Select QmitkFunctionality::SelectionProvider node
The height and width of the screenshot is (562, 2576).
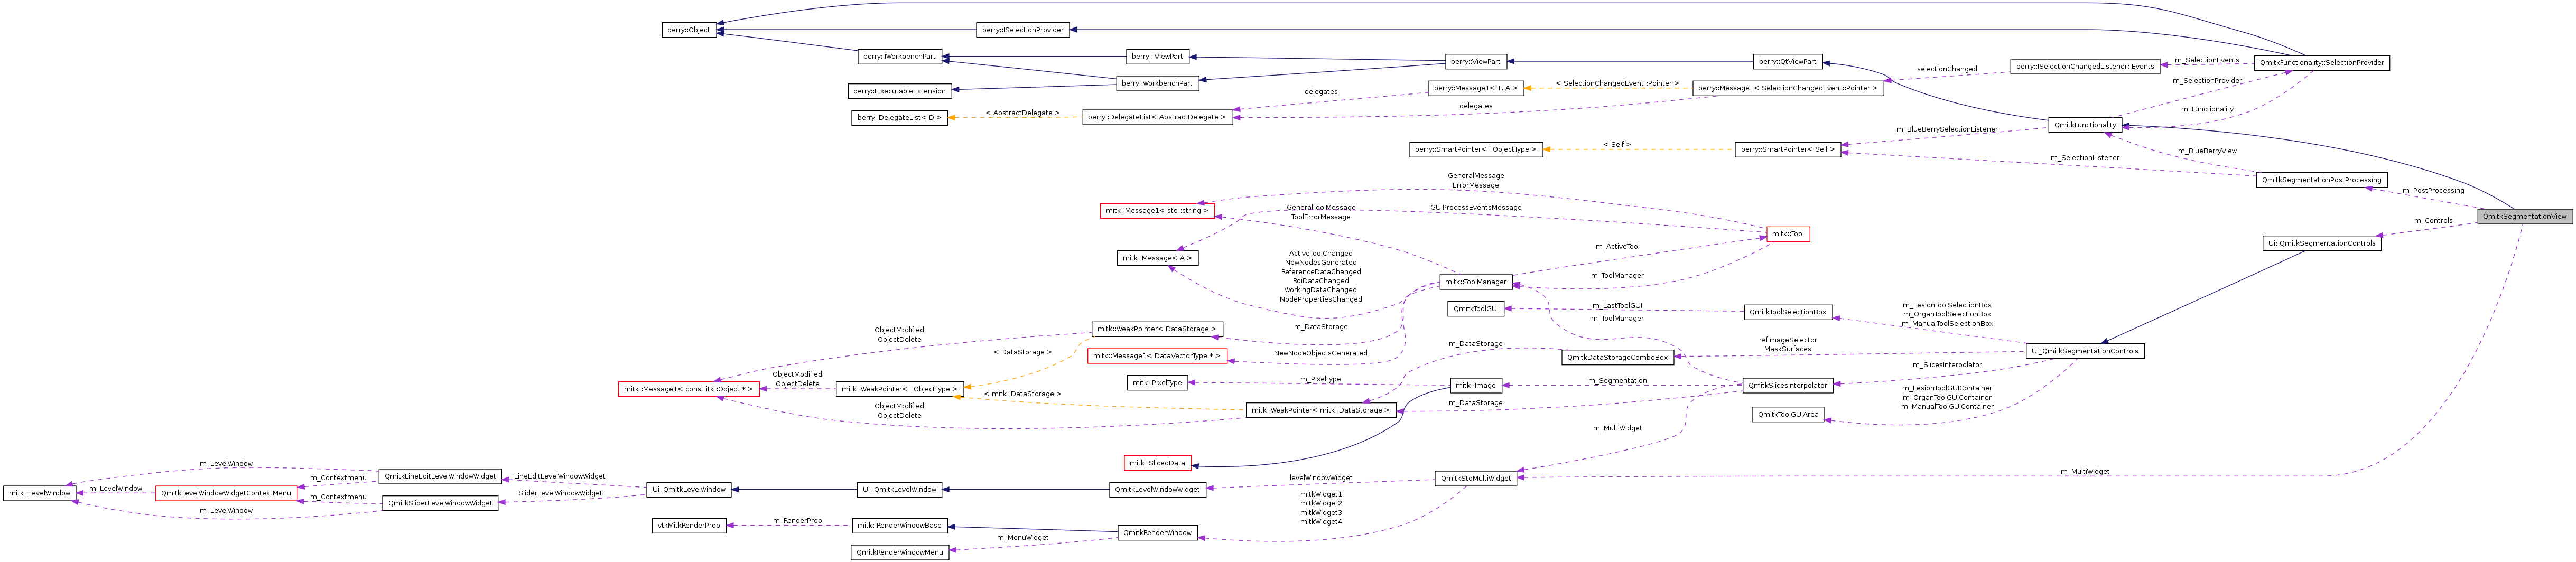[2321, 62]
